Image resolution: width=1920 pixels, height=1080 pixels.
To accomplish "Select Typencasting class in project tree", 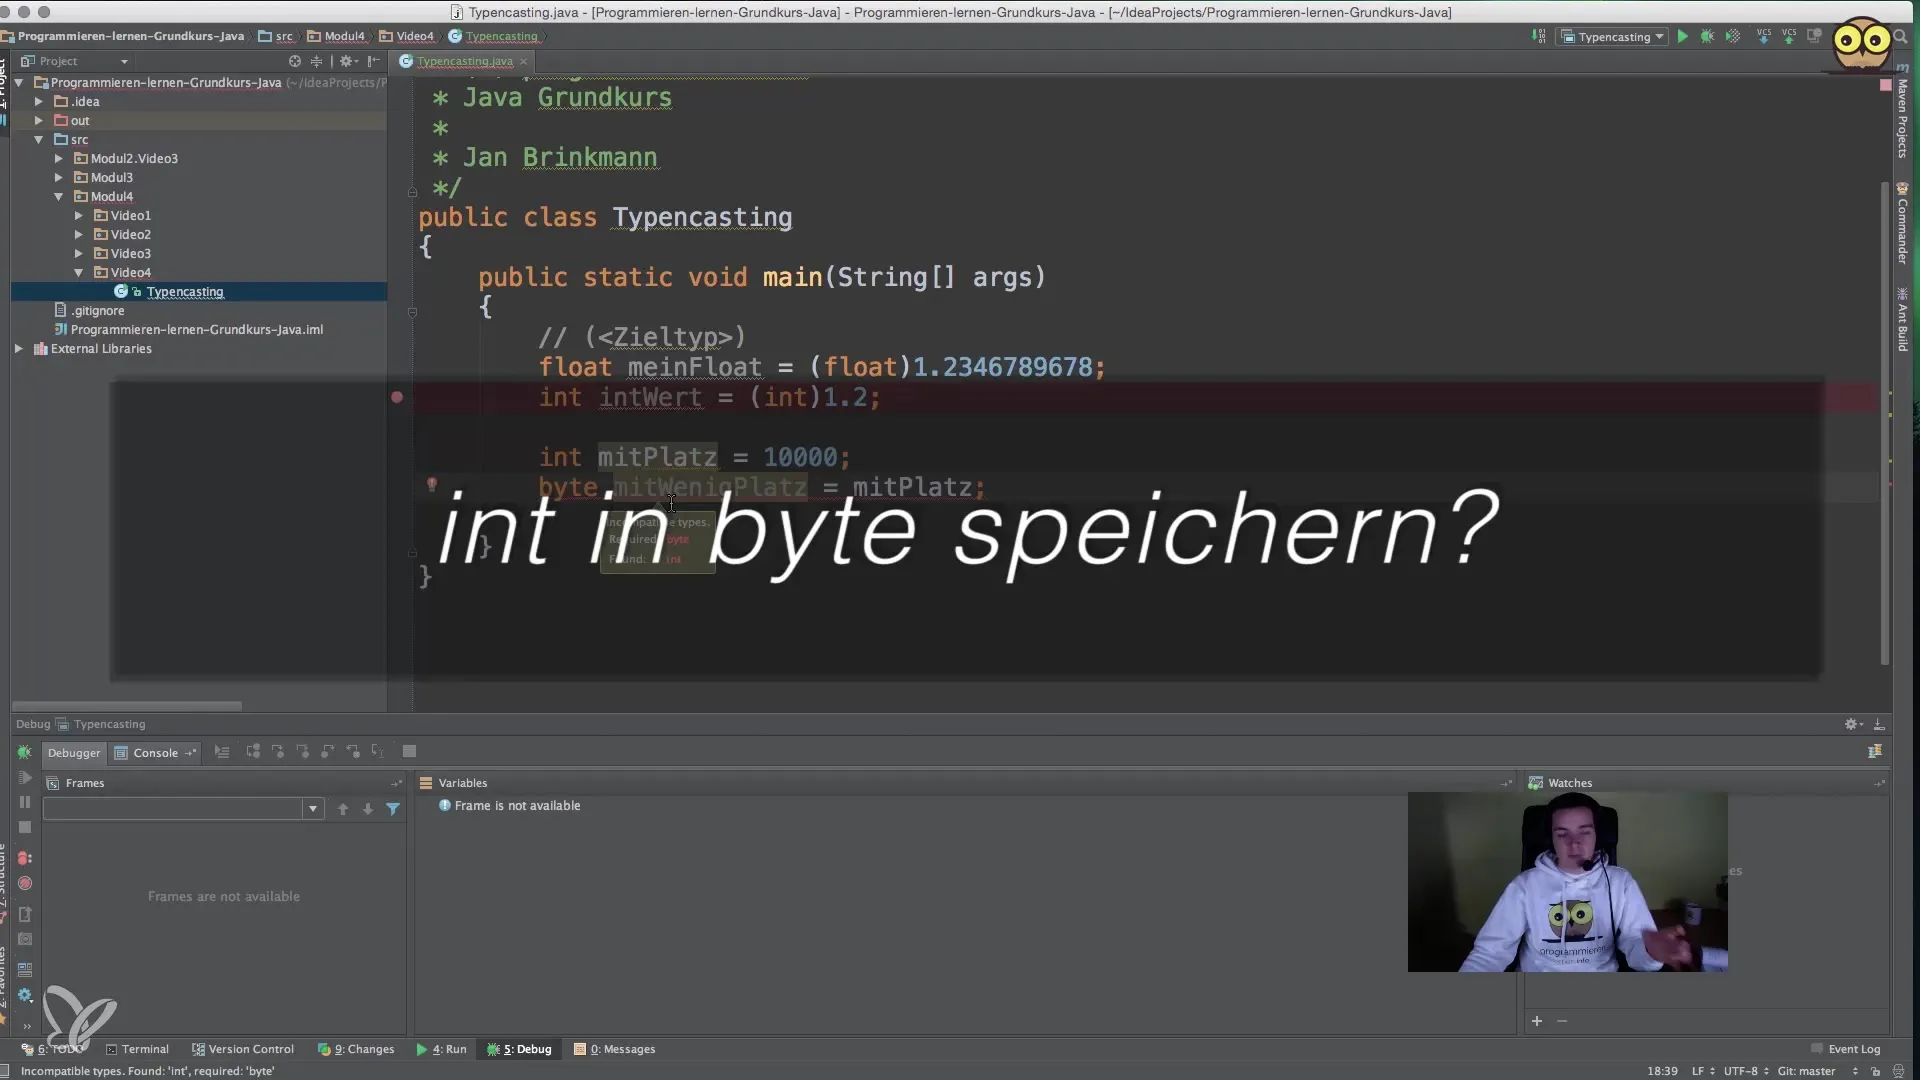I will point(185,292).
